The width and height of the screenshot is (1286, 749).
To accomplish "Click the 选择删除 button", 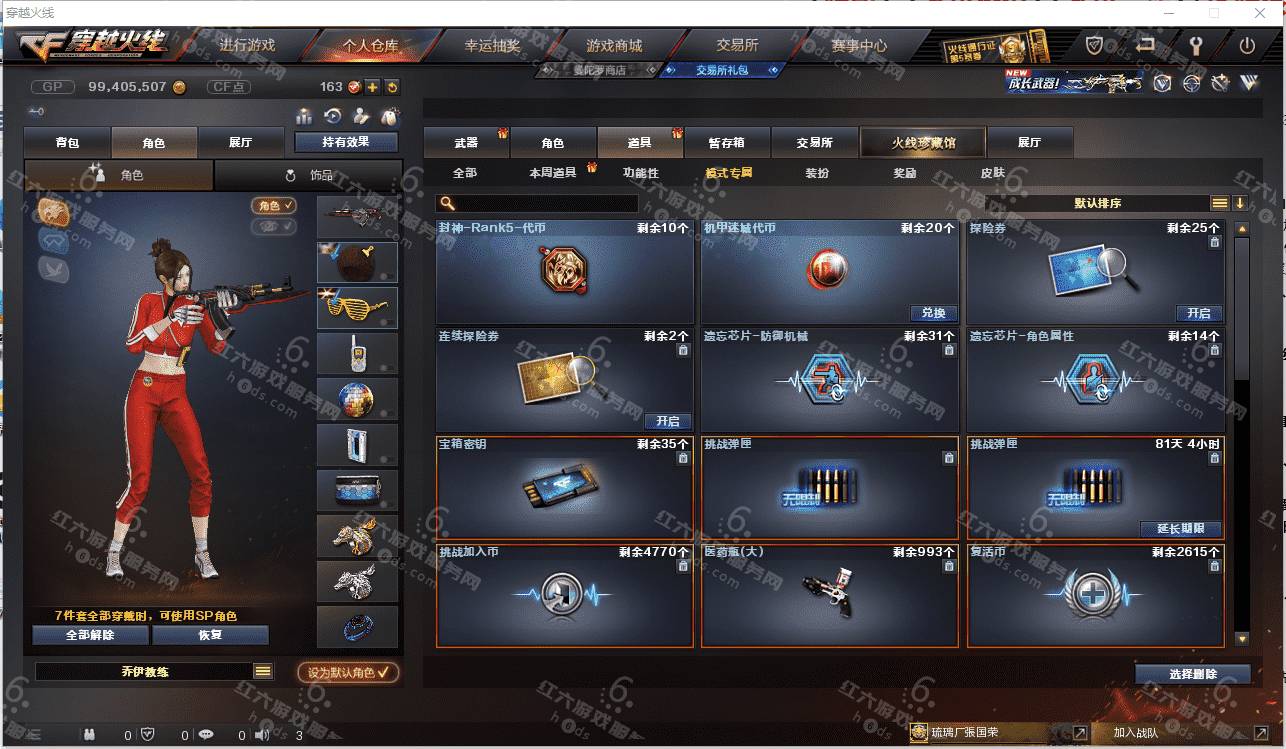I will 1193,674.
